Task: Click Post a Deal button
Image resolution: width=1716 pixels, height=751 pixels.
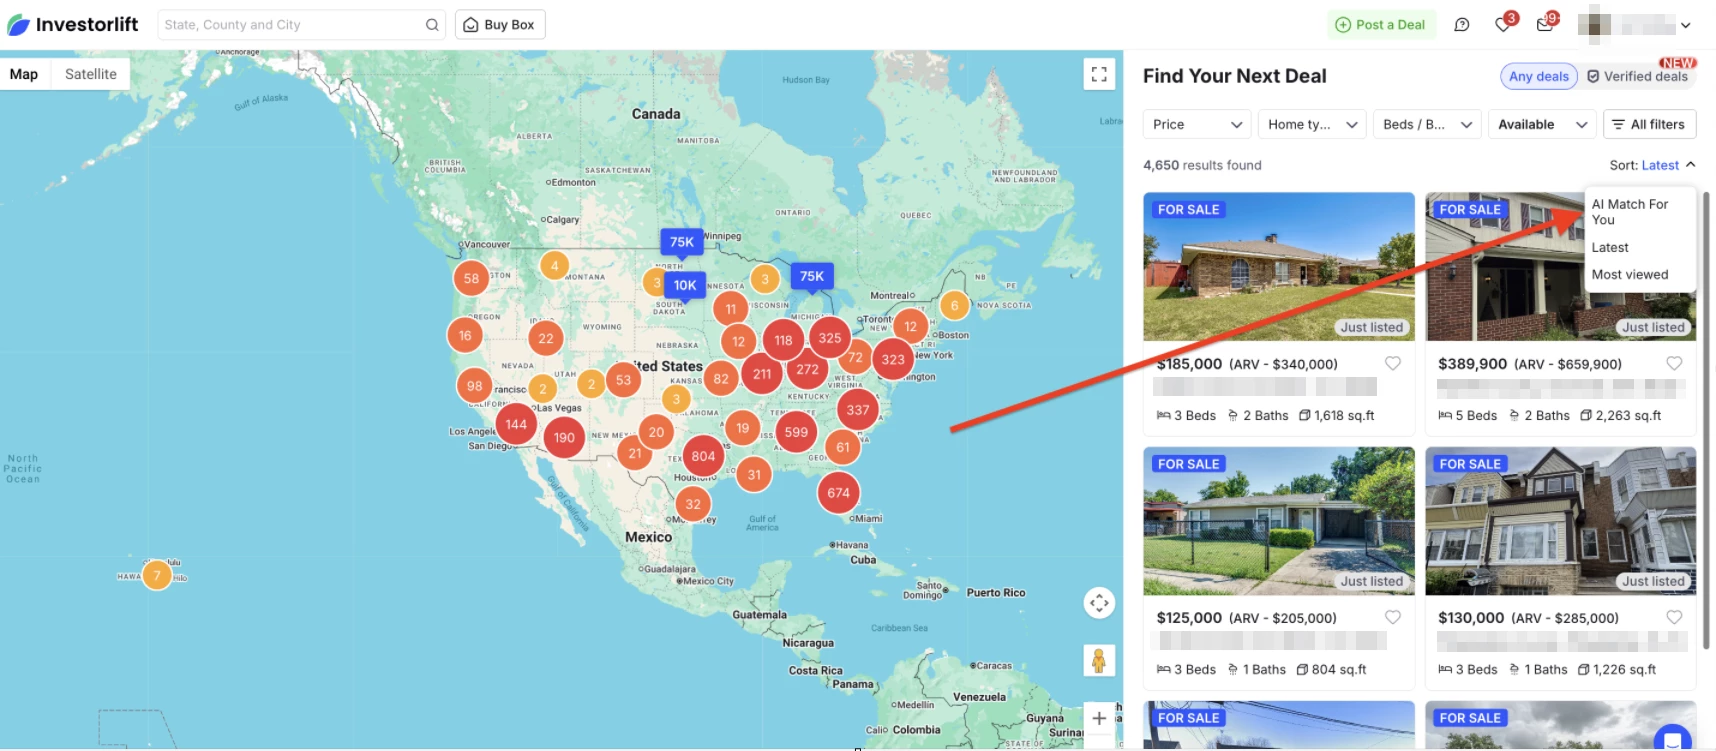Action: pos(1381,25)
